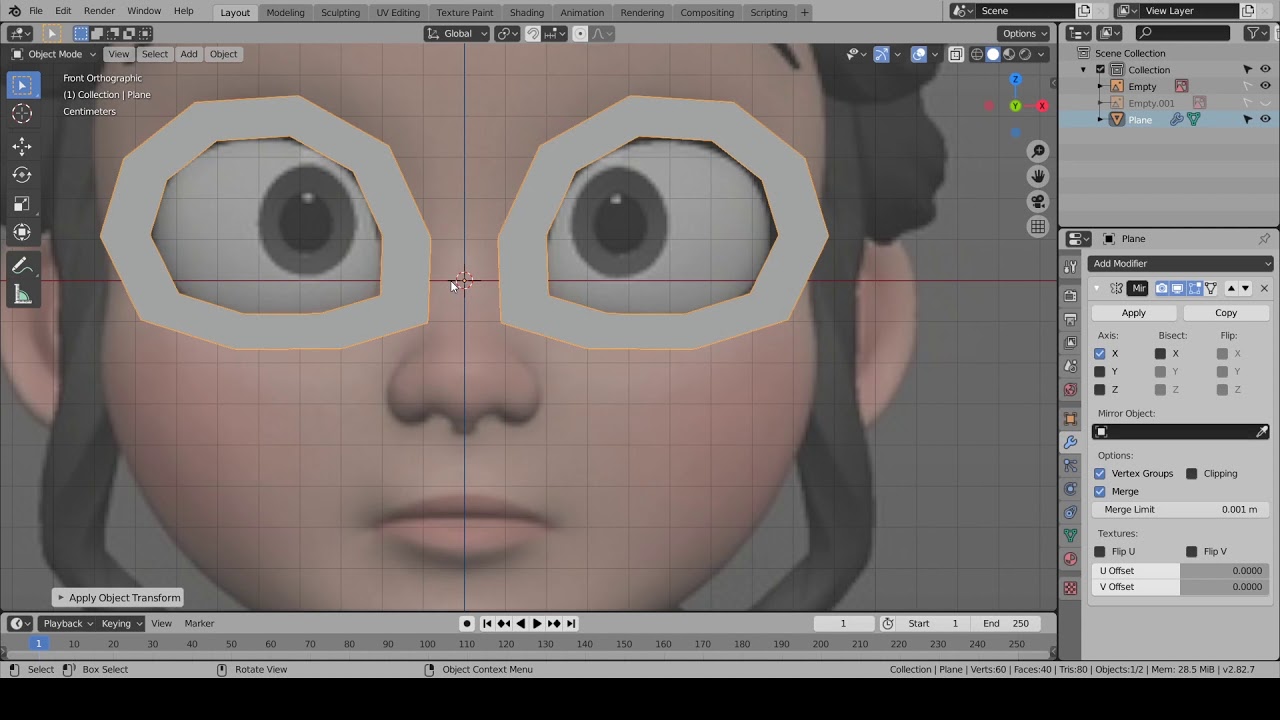Open the Modeling workspace tab

click(285, 13)
